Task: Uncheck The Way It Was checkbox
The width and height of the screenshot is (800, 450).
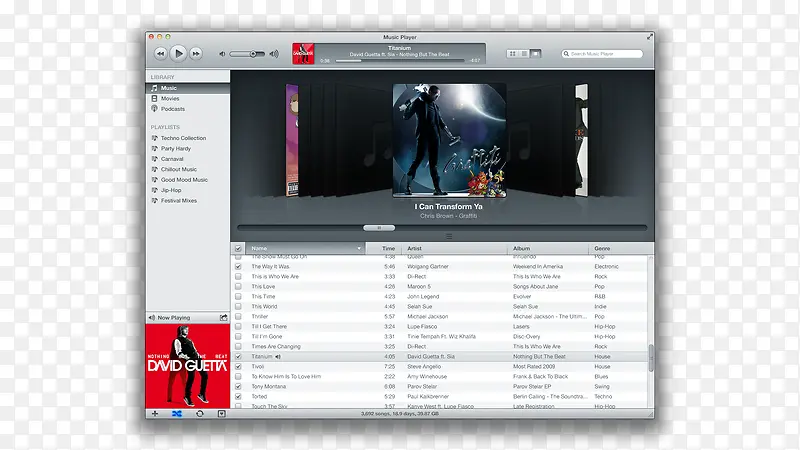Action: coord(238,266)
